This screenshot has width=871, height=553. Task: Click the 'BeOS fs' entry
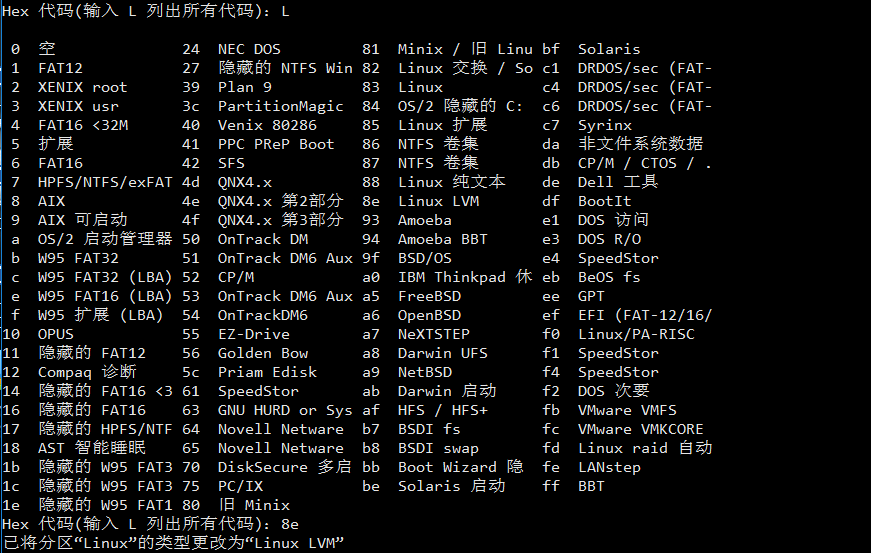tap(609, 277)
